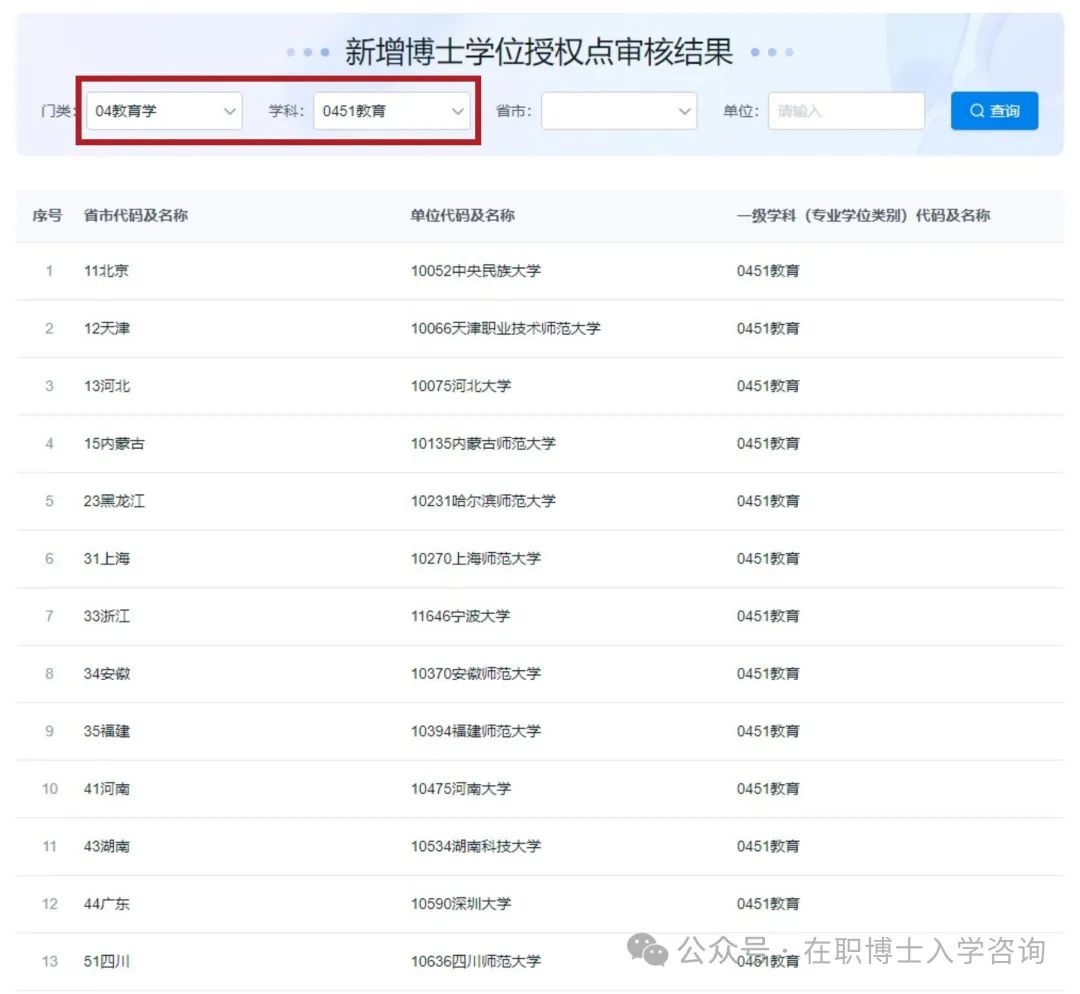Click the 查询 search button

click(994, 111)
